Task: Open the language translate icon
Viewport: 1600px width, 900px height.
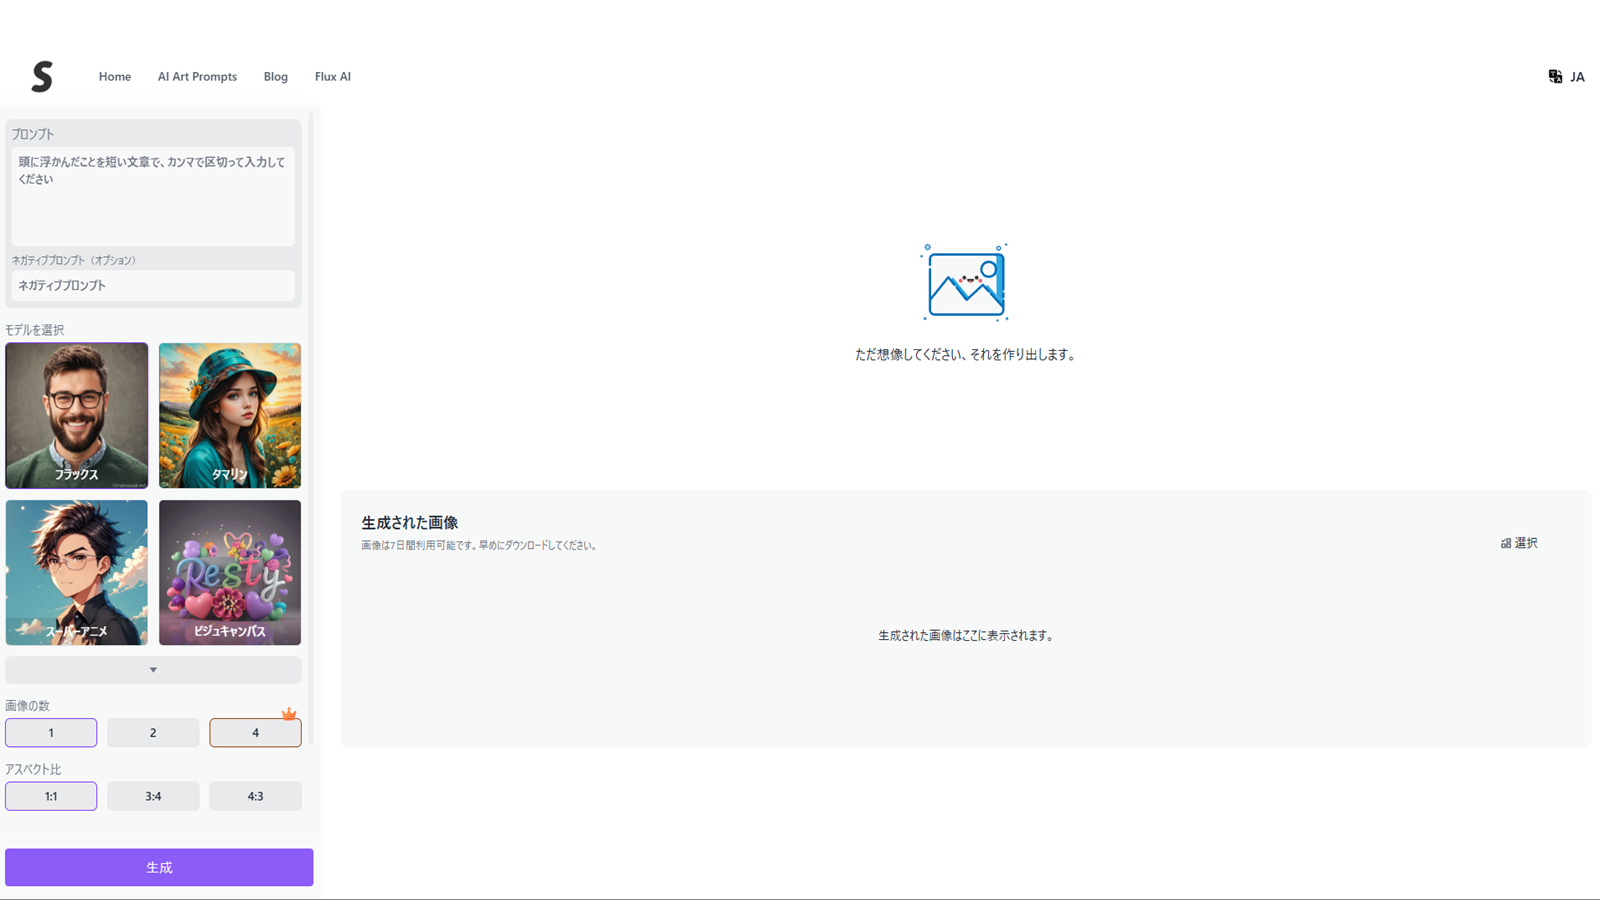Action: (x=1555, y=77)
